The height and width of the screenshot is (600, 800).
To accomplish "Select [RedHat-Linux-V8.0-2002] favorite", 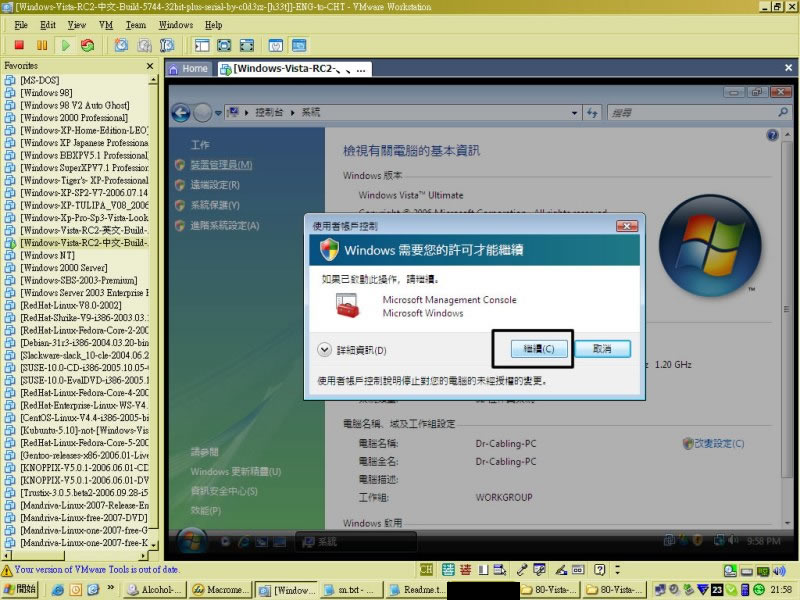I will (71, 305).
